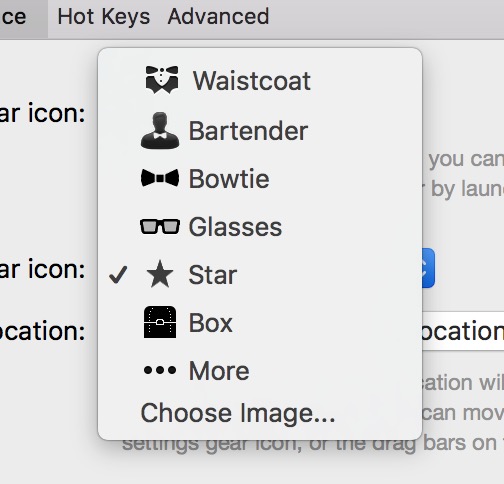504x484 pixels.
Task: Click the partially hidden leftmost tab
Action: pyautogui.click(x=24, y=19)
